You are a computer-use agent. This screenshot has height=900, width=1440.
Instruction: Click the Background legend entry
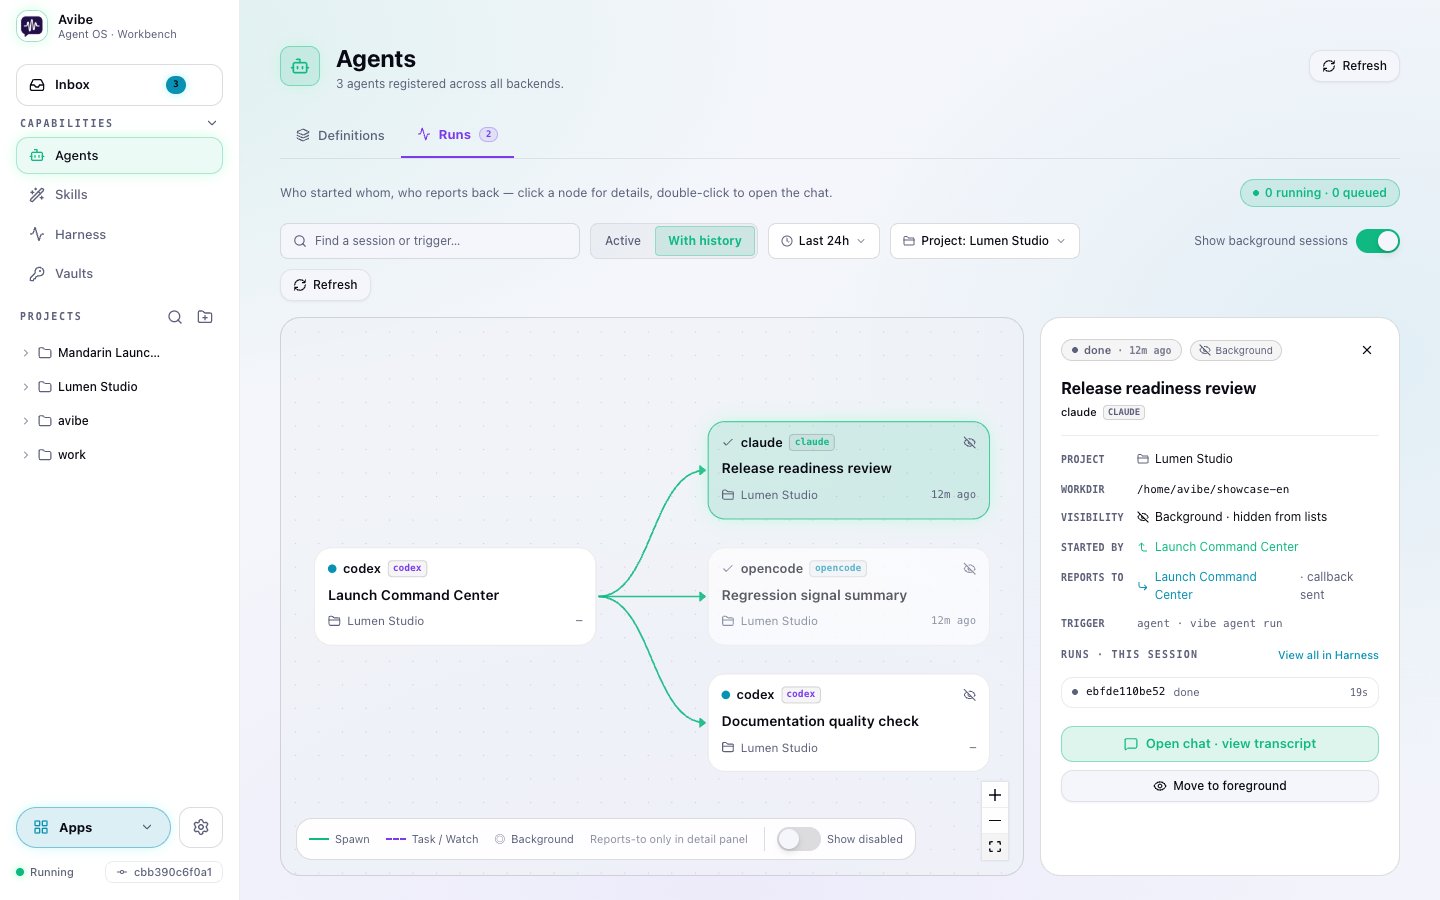pos(534,839)
